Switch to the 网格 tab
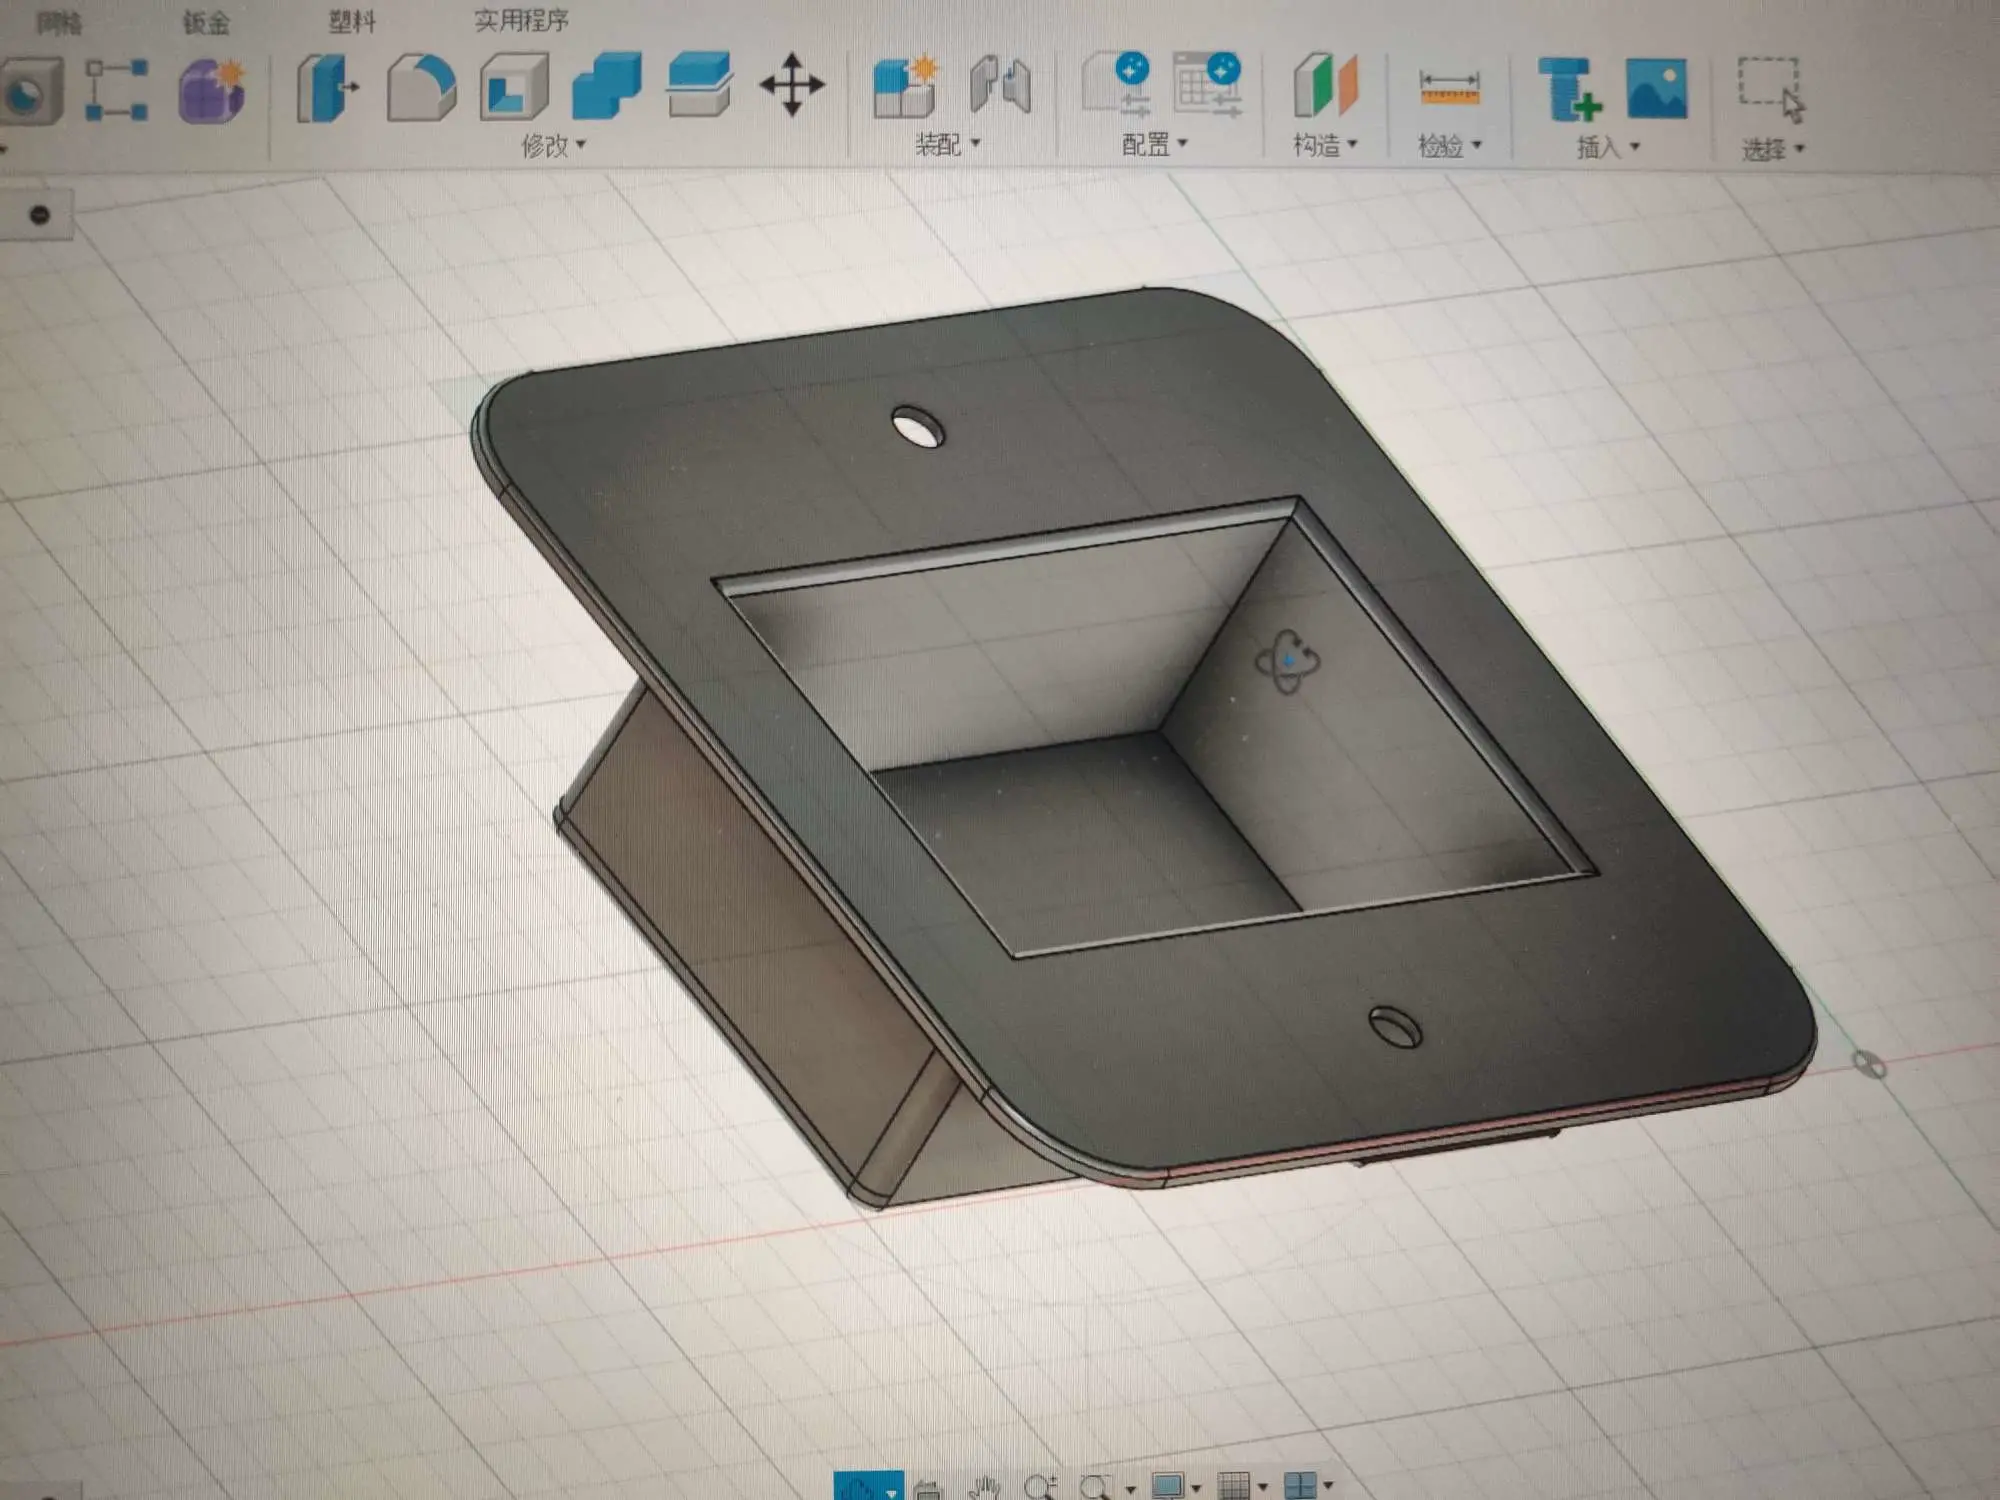Image resolution: width=2000 pixels, height=1500 pixels. 59,23
